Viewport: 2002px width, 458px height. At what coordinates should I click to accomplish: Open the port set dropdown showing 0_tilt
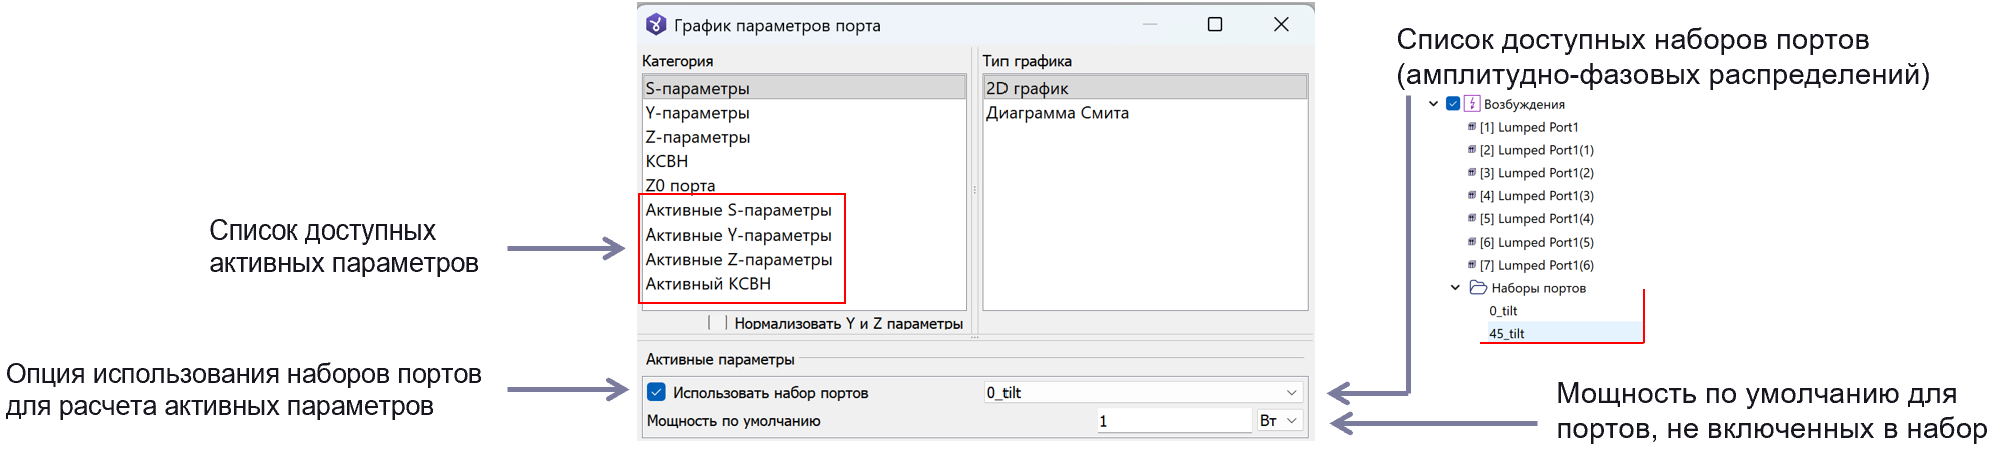click(x=1143, y=393)
